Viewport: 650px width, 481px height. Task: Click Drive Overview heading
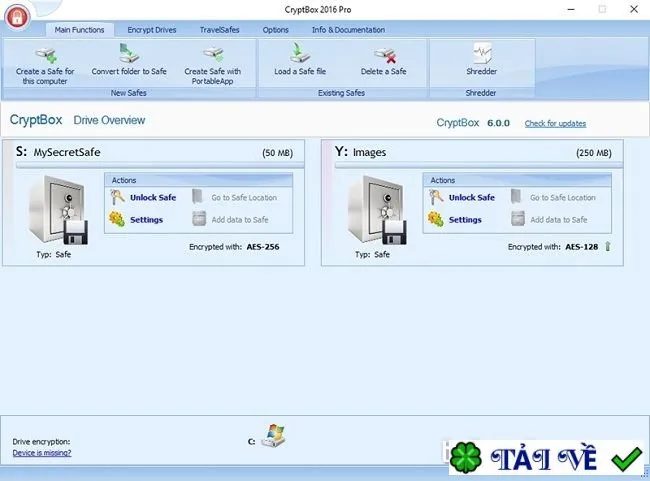tap(109, 120)
